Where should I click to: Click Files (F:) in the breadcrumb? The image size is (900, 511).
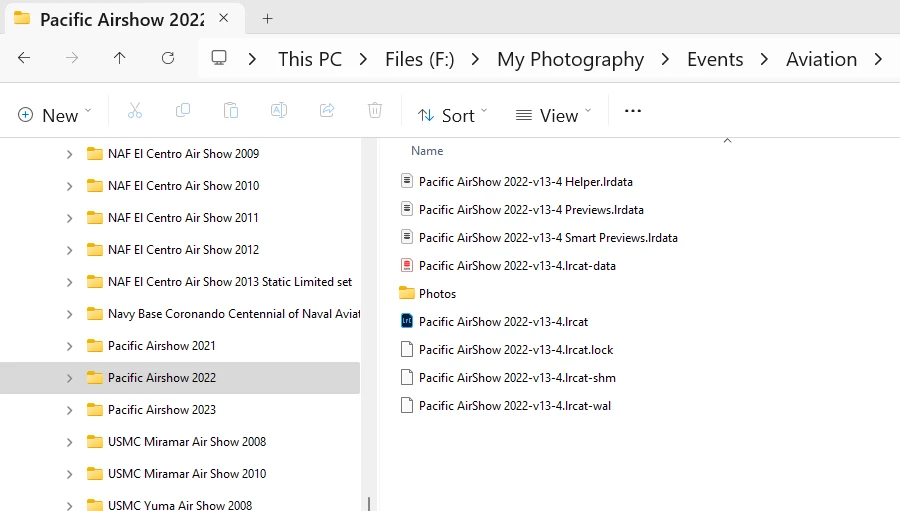tap(420, 59)
